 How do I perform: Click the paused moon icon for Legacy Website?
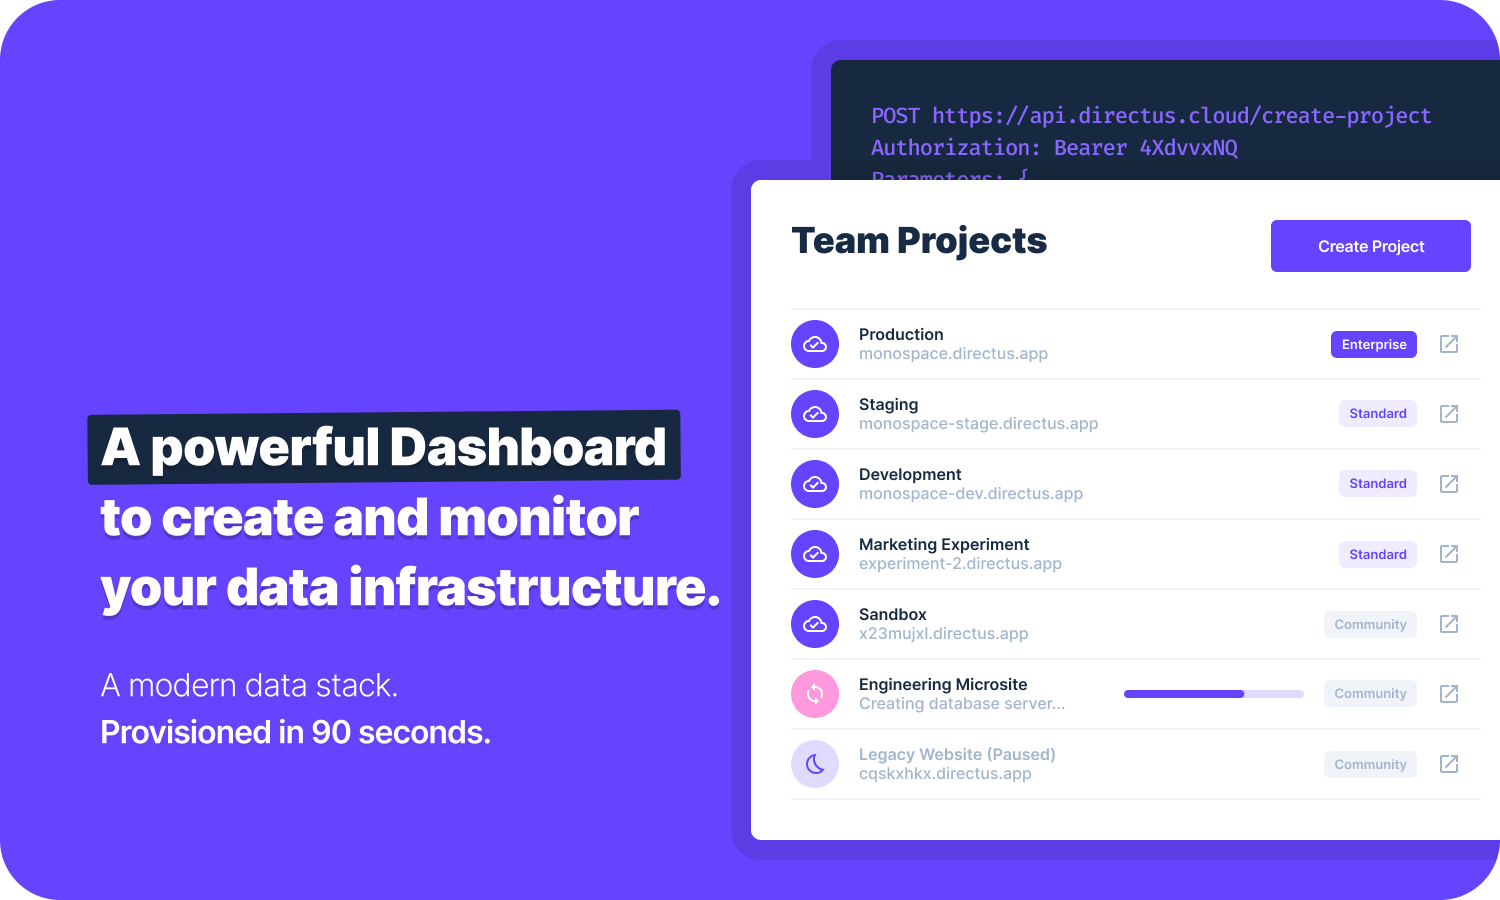click(x=815, y=764)
